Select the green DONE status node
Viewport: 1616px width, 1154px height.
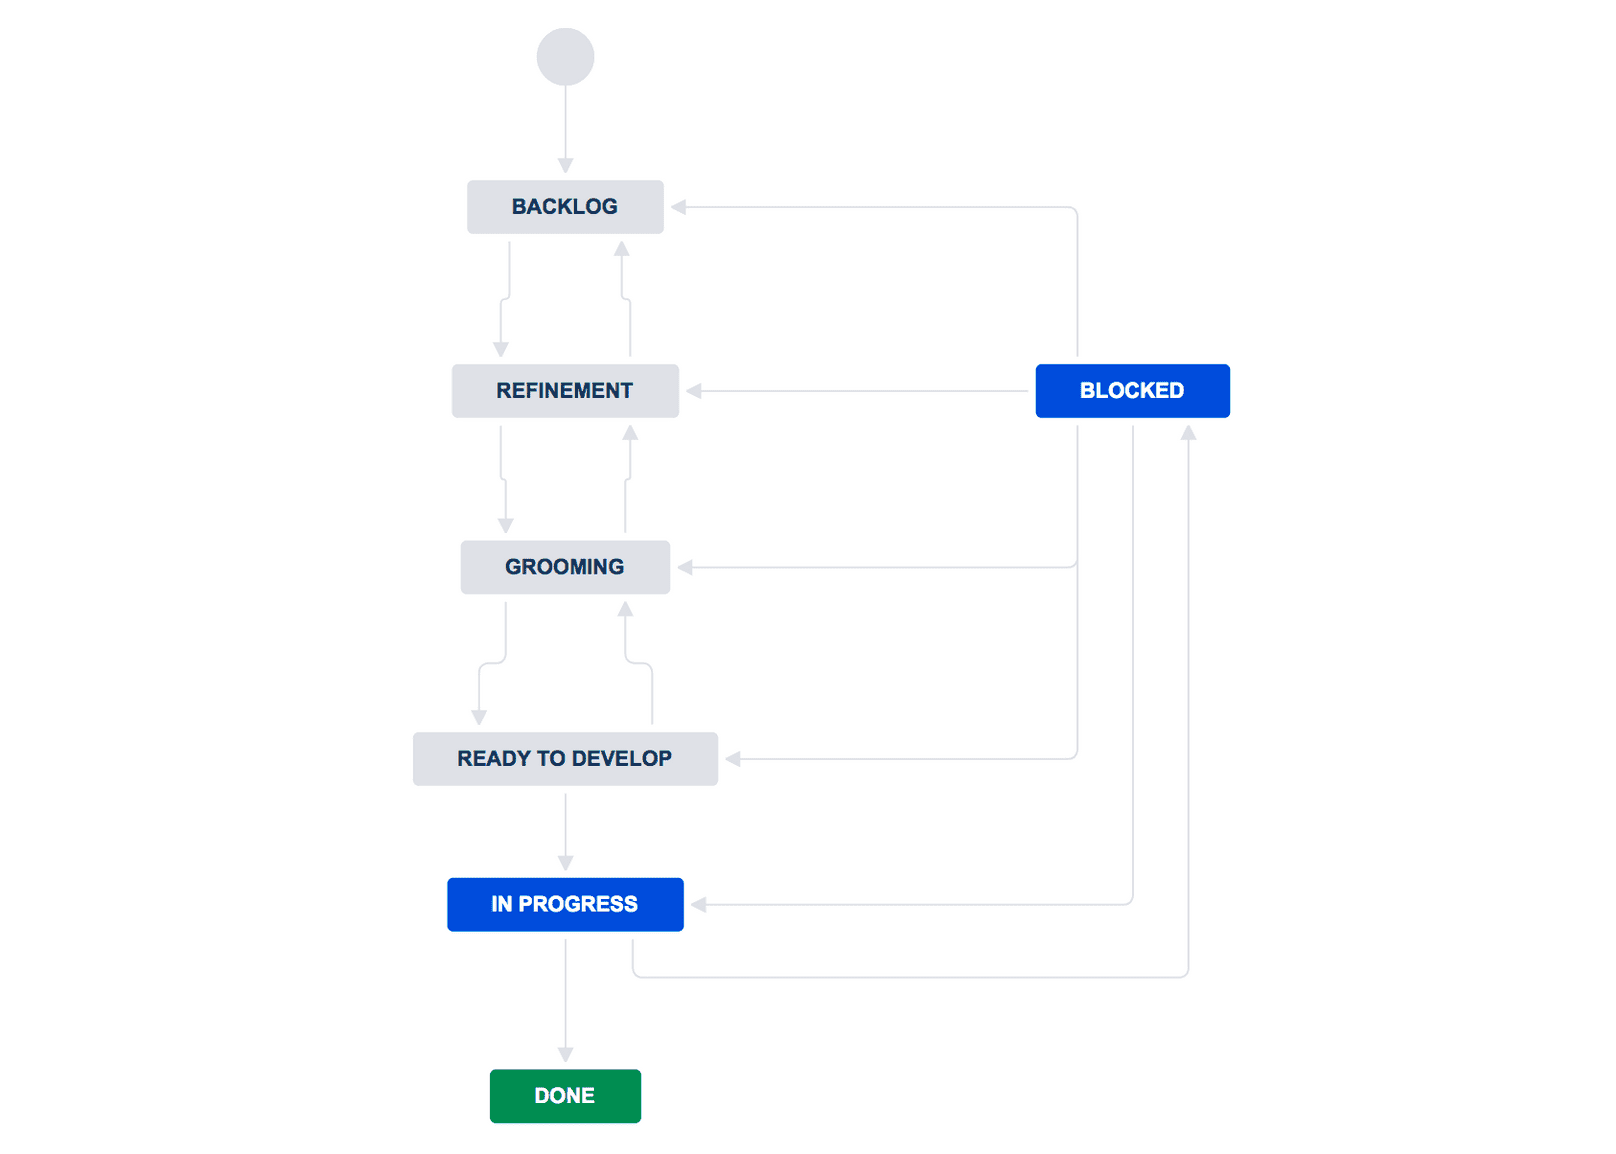click(565, 1096)
